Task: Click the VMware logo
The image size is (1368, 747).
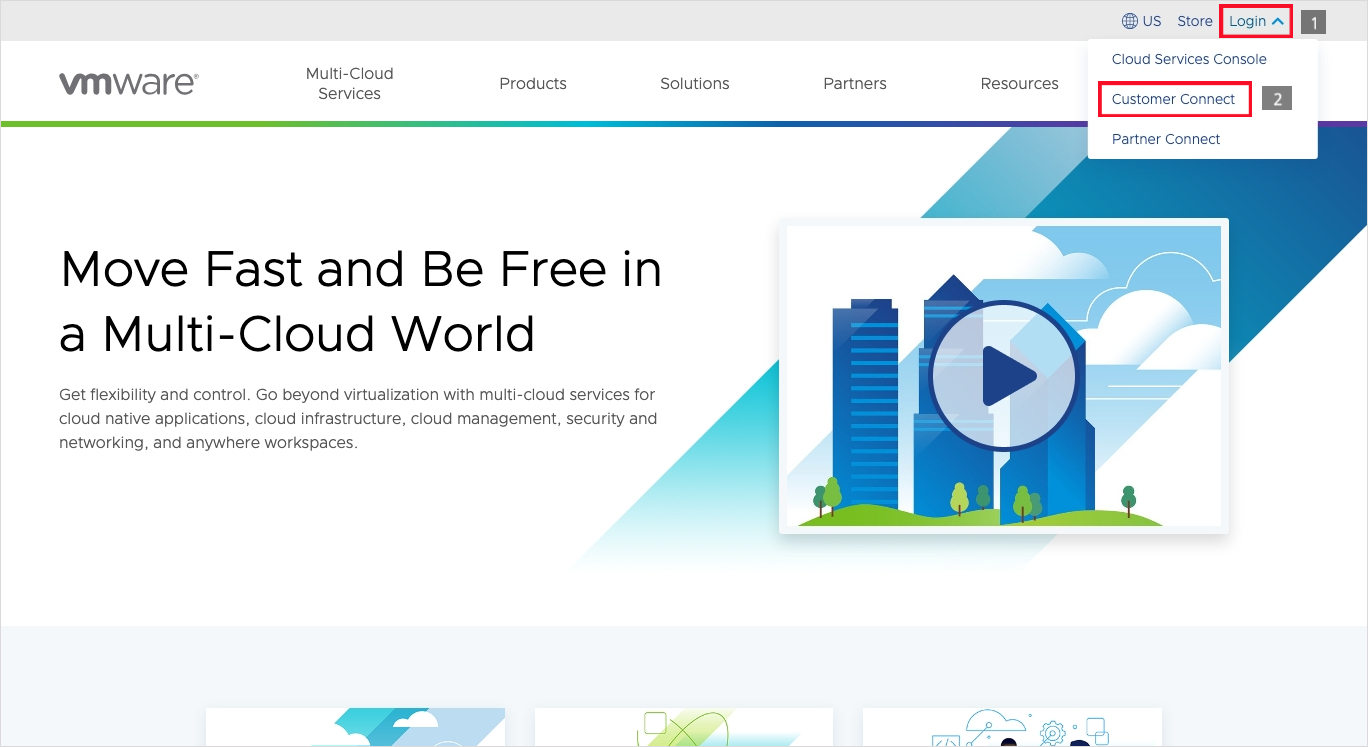Action: pos(128,84)
